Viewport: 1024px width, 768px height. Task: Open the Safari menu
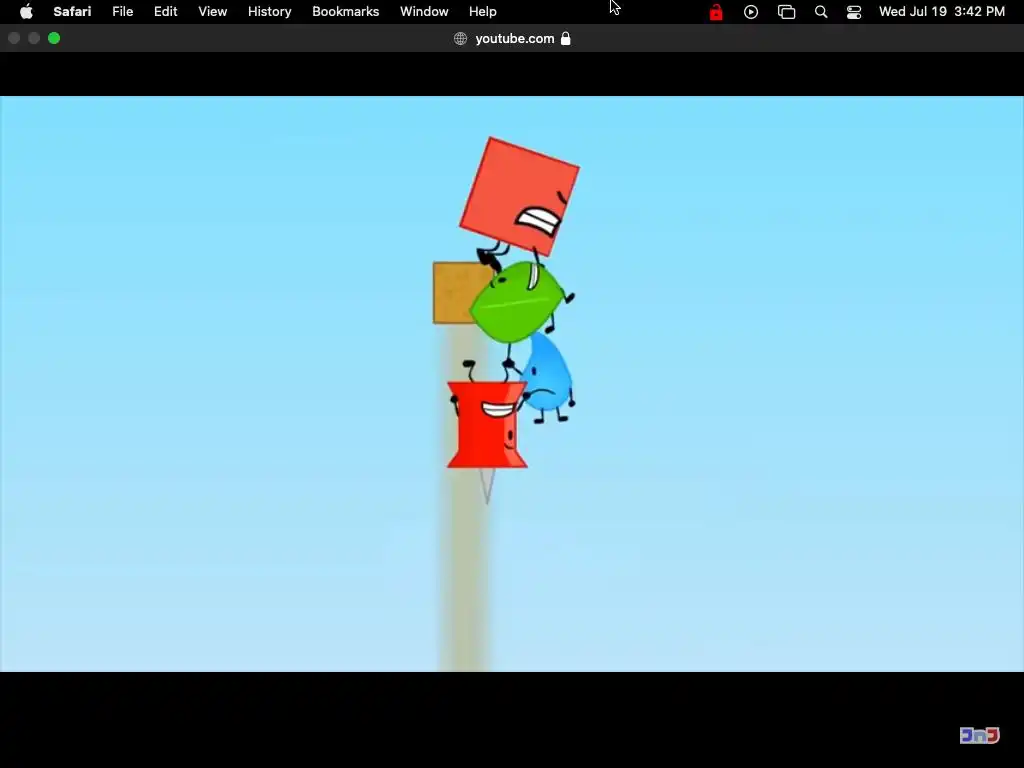click(72, 12)
